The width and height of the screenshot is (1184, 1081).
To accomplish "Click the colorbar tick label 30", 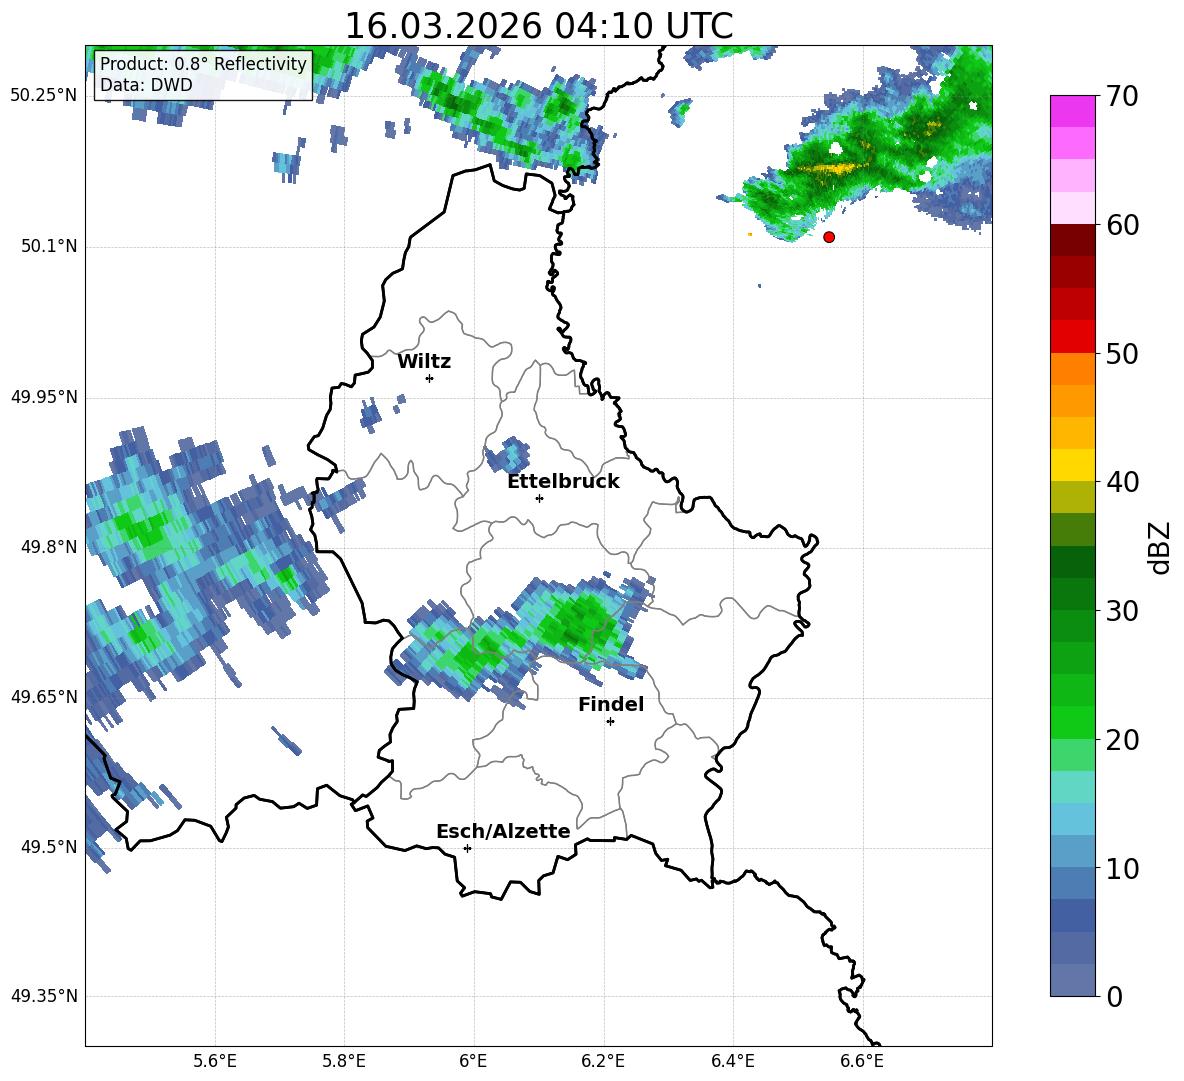I will click(x=1122, y=611).
